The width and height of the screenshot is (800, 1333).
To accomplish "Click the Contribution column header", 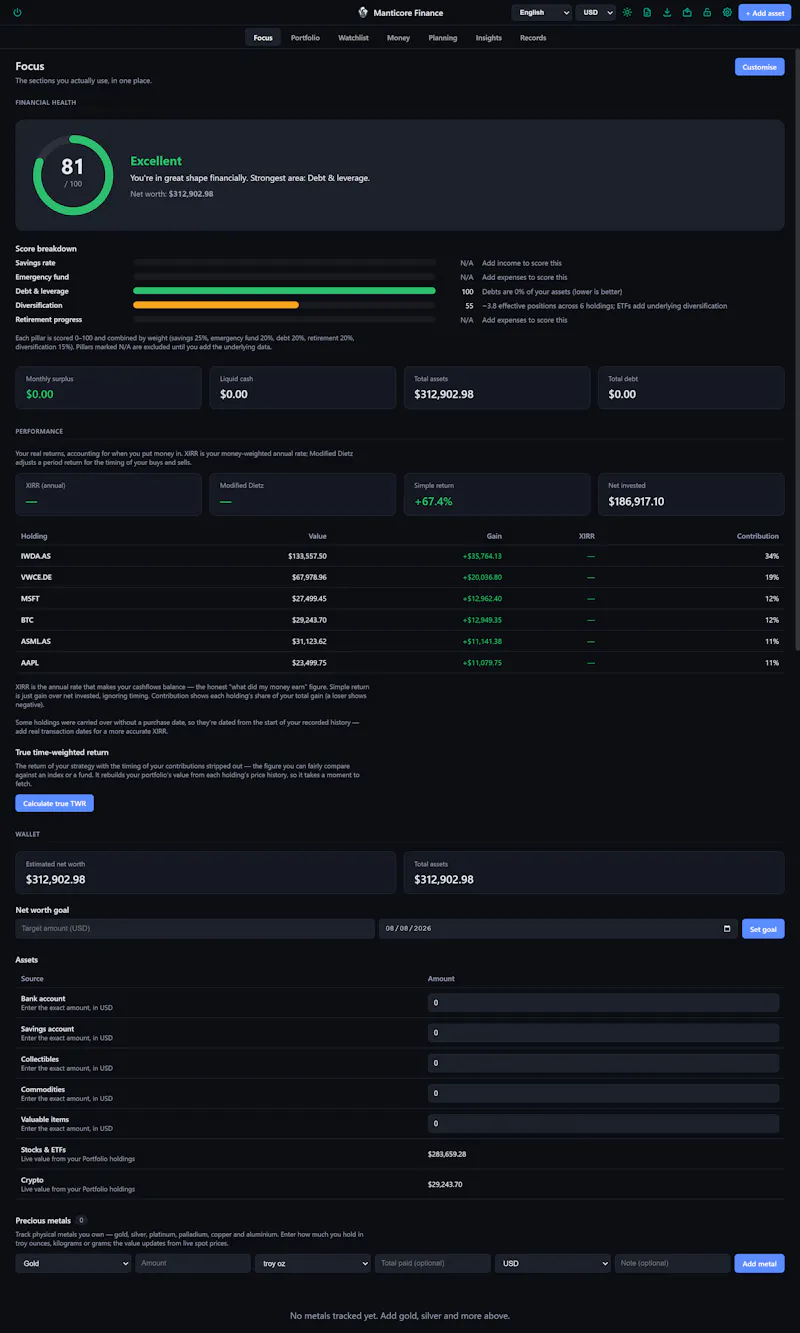I will point(758,536).
